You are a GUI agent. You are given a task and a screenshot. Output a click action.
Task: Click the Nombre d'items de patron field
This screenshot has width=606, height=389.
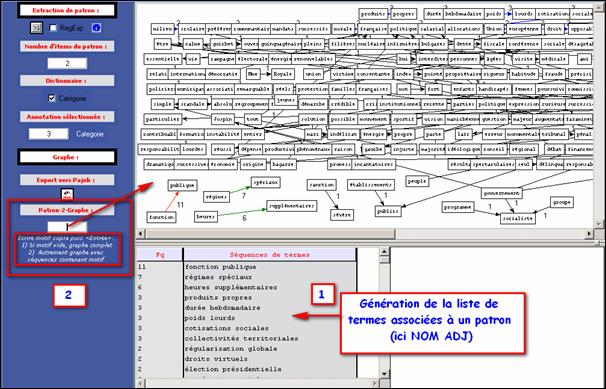coord(67,63)
